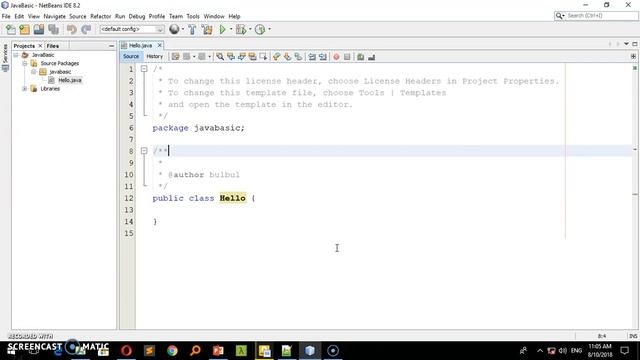The width and height of the screenshot is (640, 360).
Task: Click the Toggle Bookmark icon
Action: point(298,57)
